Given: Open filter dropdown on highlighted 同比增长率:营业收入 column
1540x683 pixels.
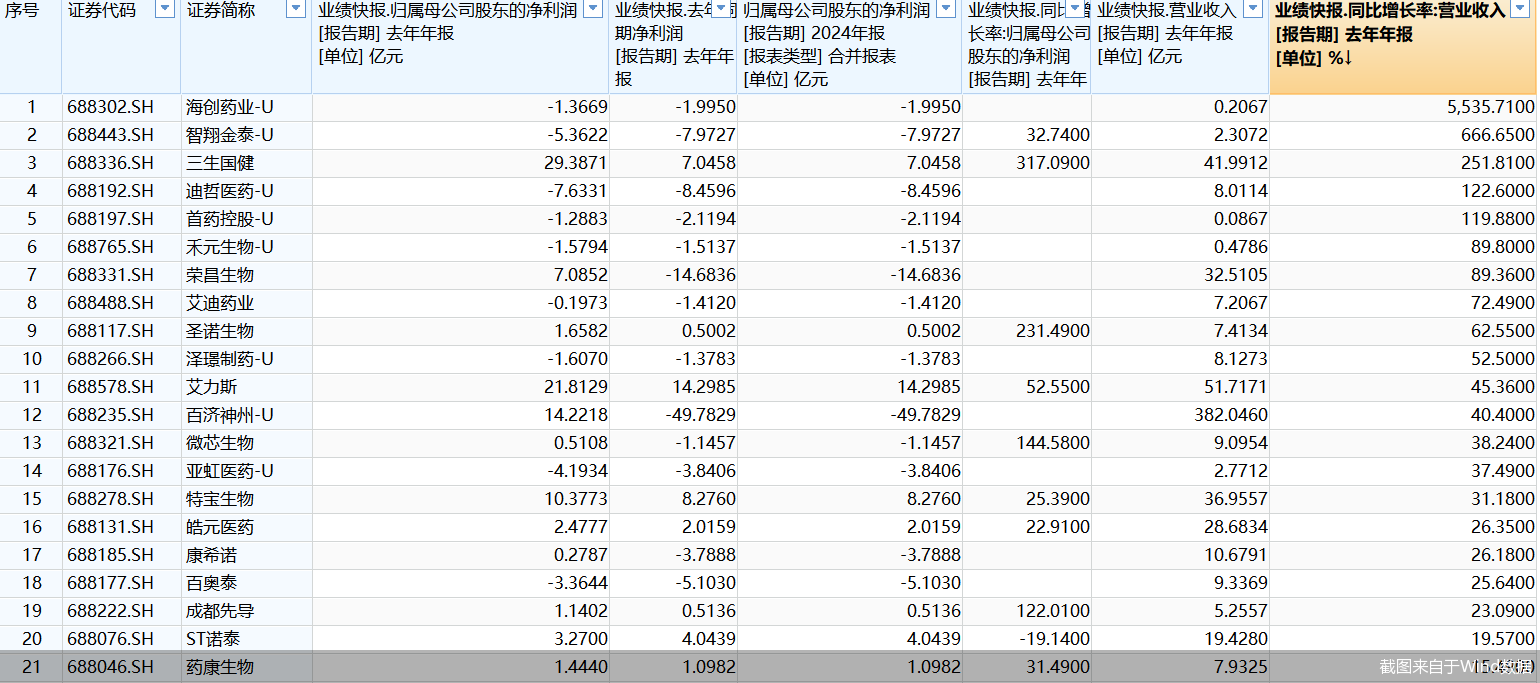Looking at the screenshot, I should [1525, 10].
